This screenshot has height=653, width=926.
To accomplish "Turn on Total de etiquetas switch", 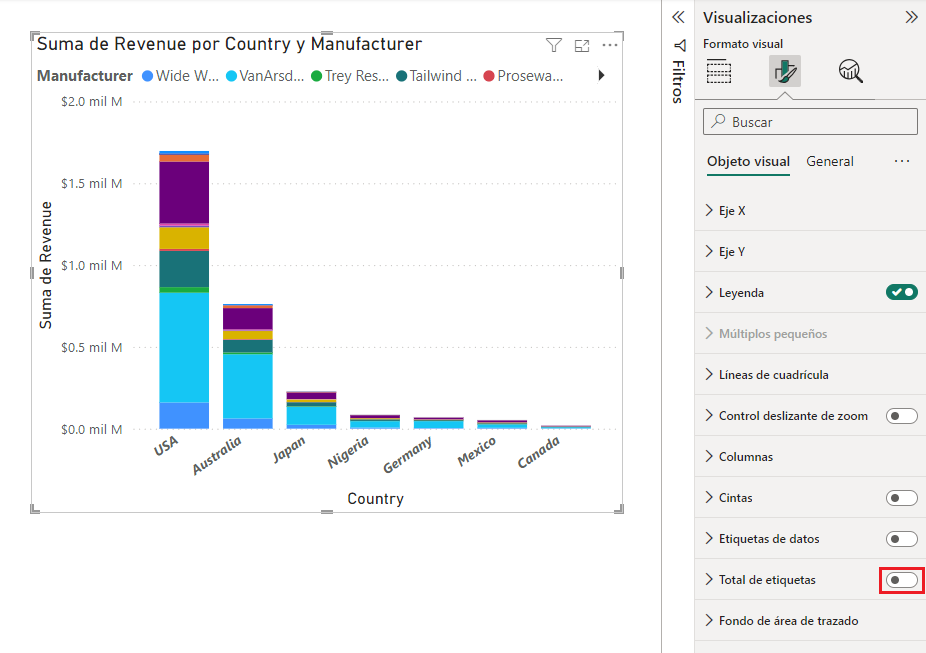I will [901, 580].
